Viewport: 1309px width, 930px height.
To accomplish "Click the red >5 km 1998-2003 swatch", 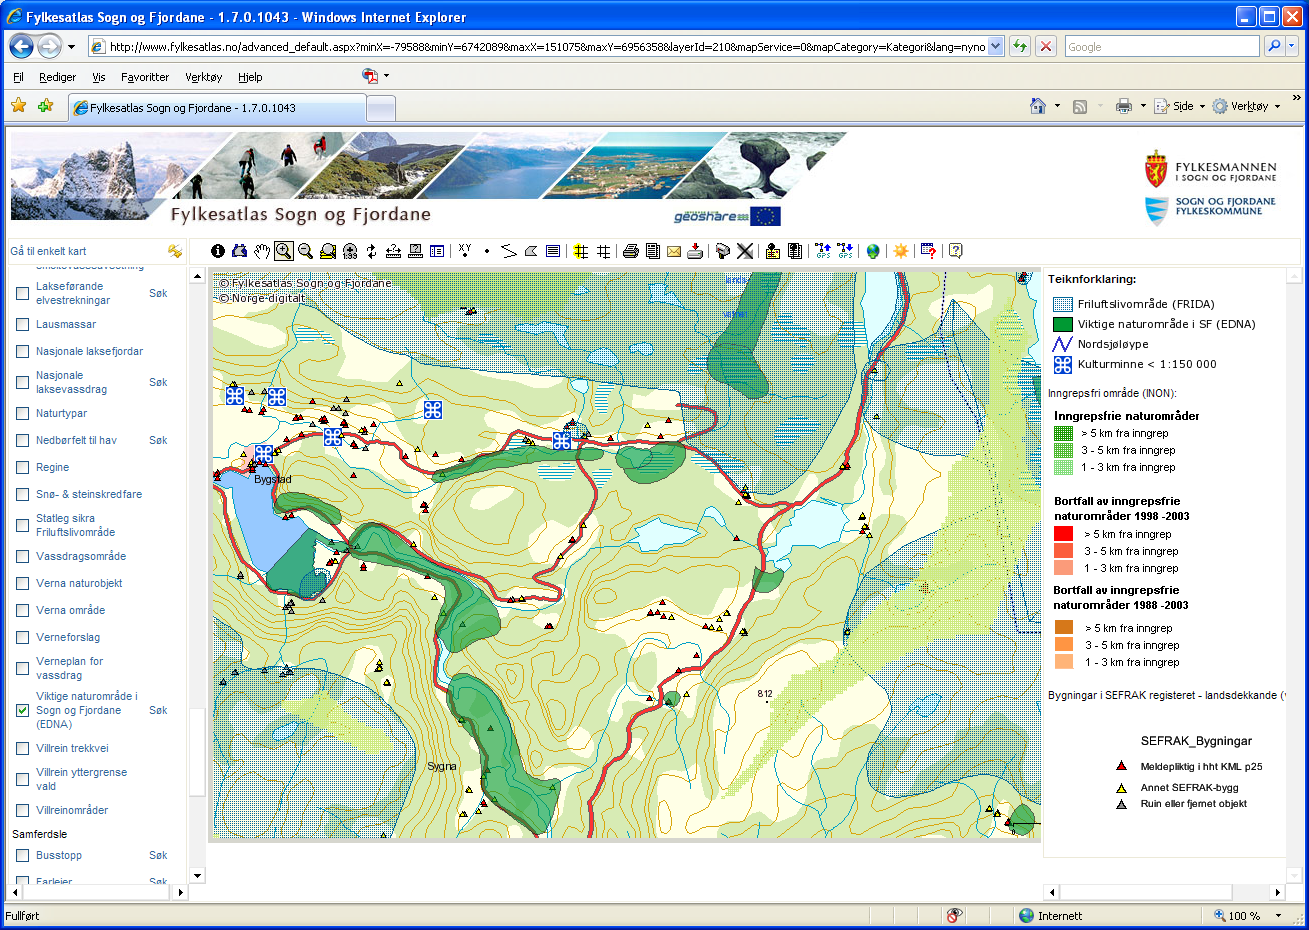I will 1063,534.
